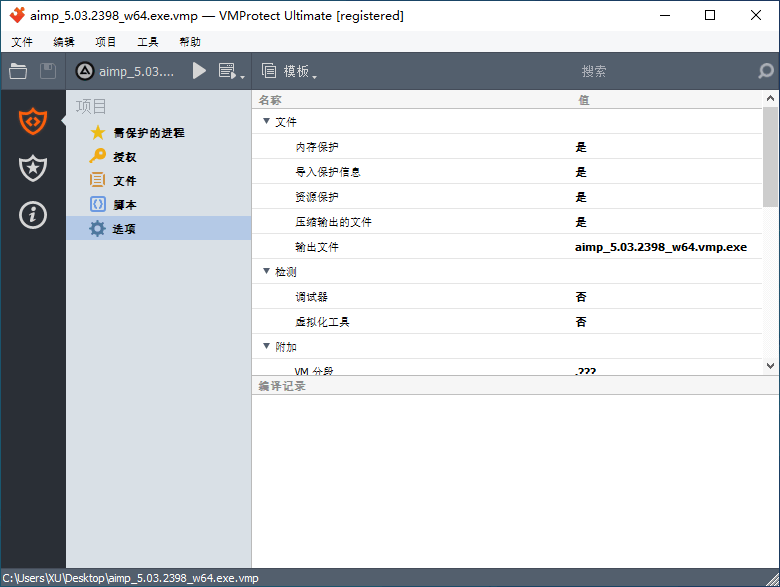The image size is (780, 587).
Task: Open the info details sidebar icon
Action: (33, 215)
